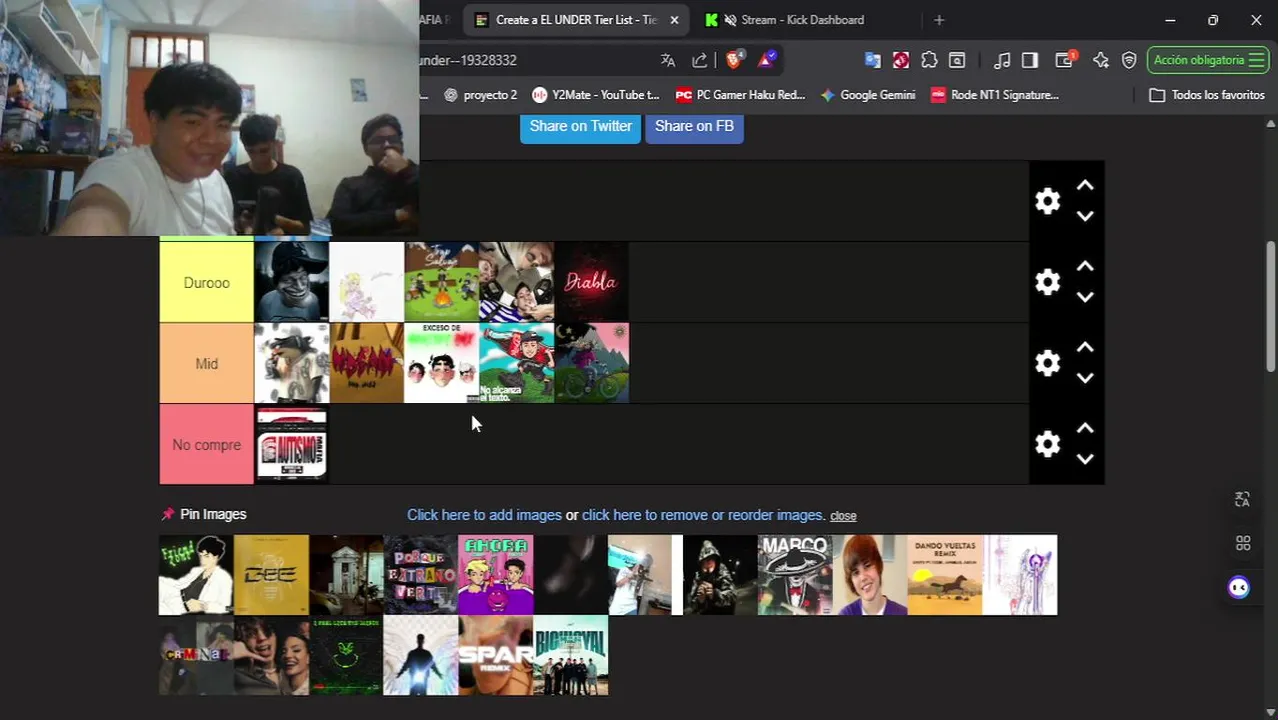The height and width of the screenshot is (720, 1278).
Task: Select the AHORA cover image
Action: [496, 575]
